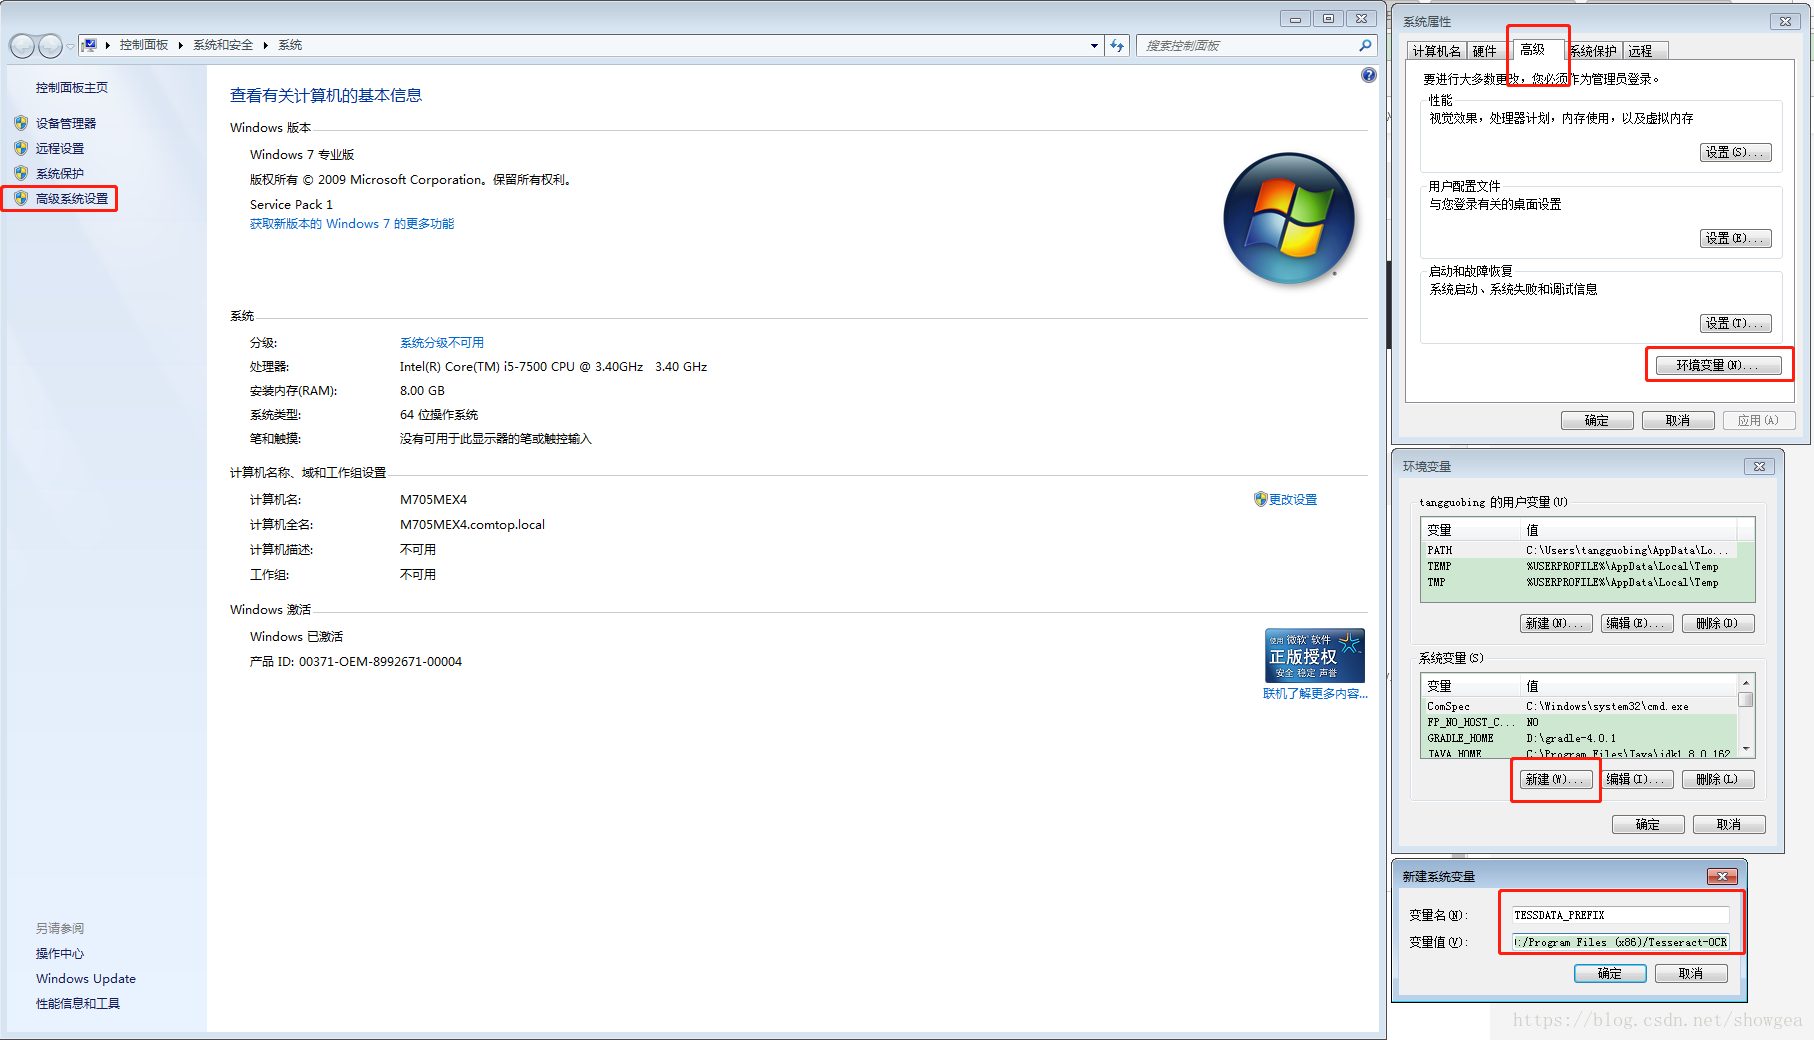The image size is (1814, 1040).
Task: Select the GRADLE_HOME system variable row
Action: click(x=1580, y=738)
